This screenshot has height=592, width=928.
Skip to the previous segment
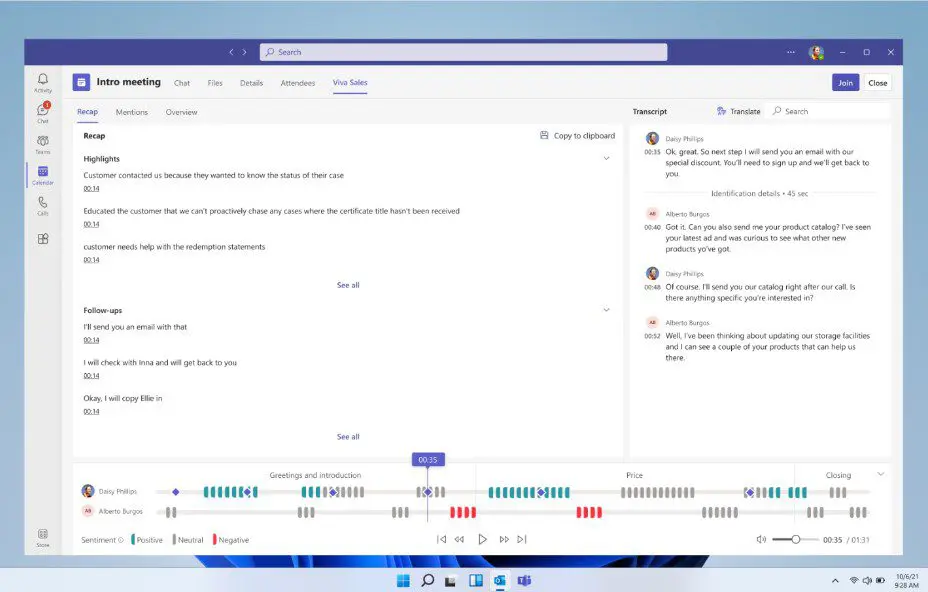442,539
